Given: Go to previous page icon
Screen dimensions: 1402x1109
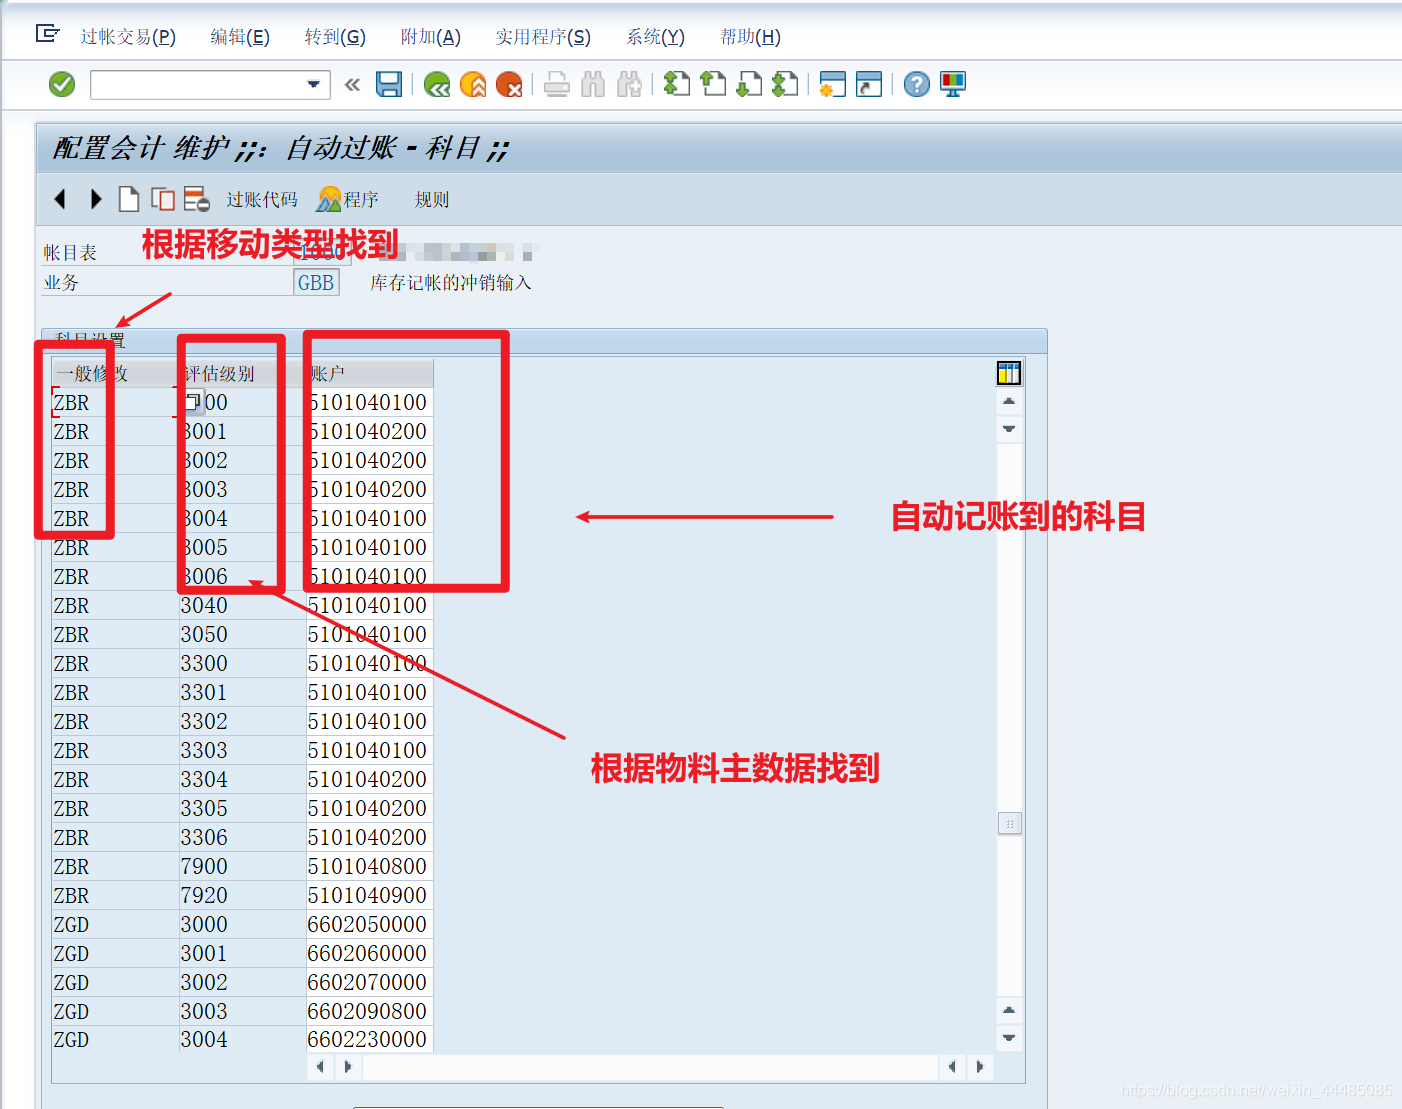Looking at the screenshot, I should pos(713,84).
